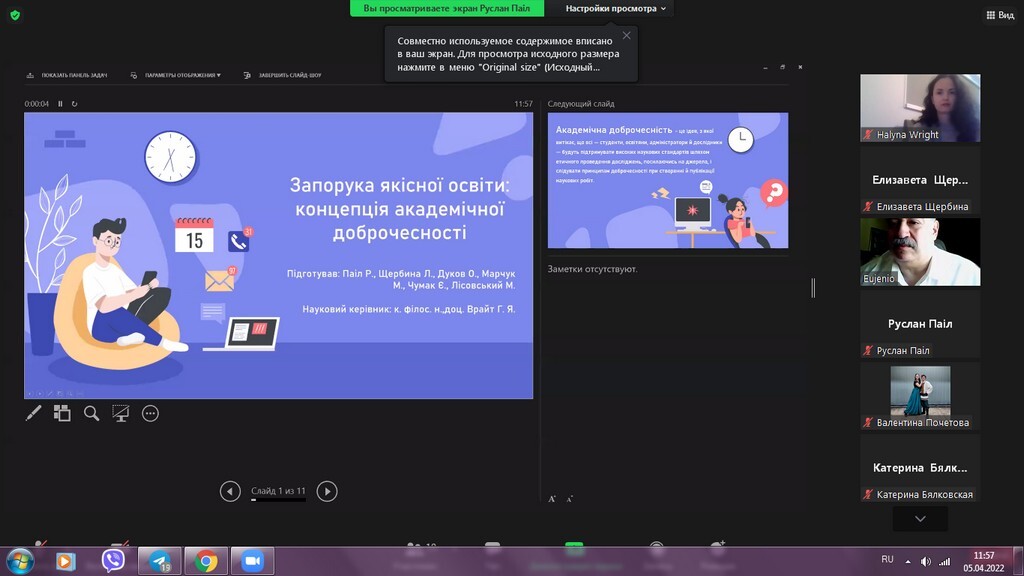Click the green screen sharing banner
The height and width of the screenshot is (576, 1024).
(447, 8)
